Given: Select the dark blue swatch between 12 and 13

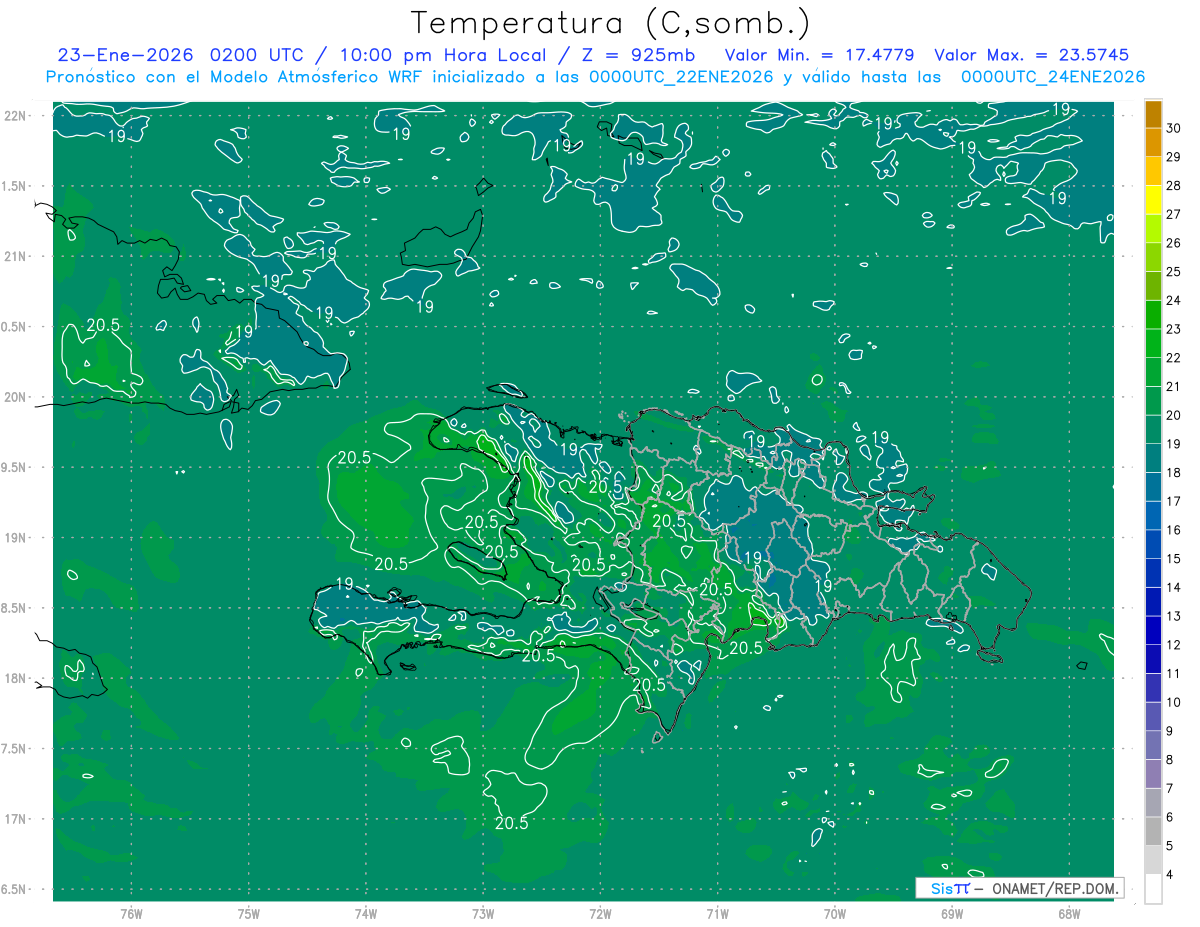Looking at the screenshot, I should [x=1153, y=631].
